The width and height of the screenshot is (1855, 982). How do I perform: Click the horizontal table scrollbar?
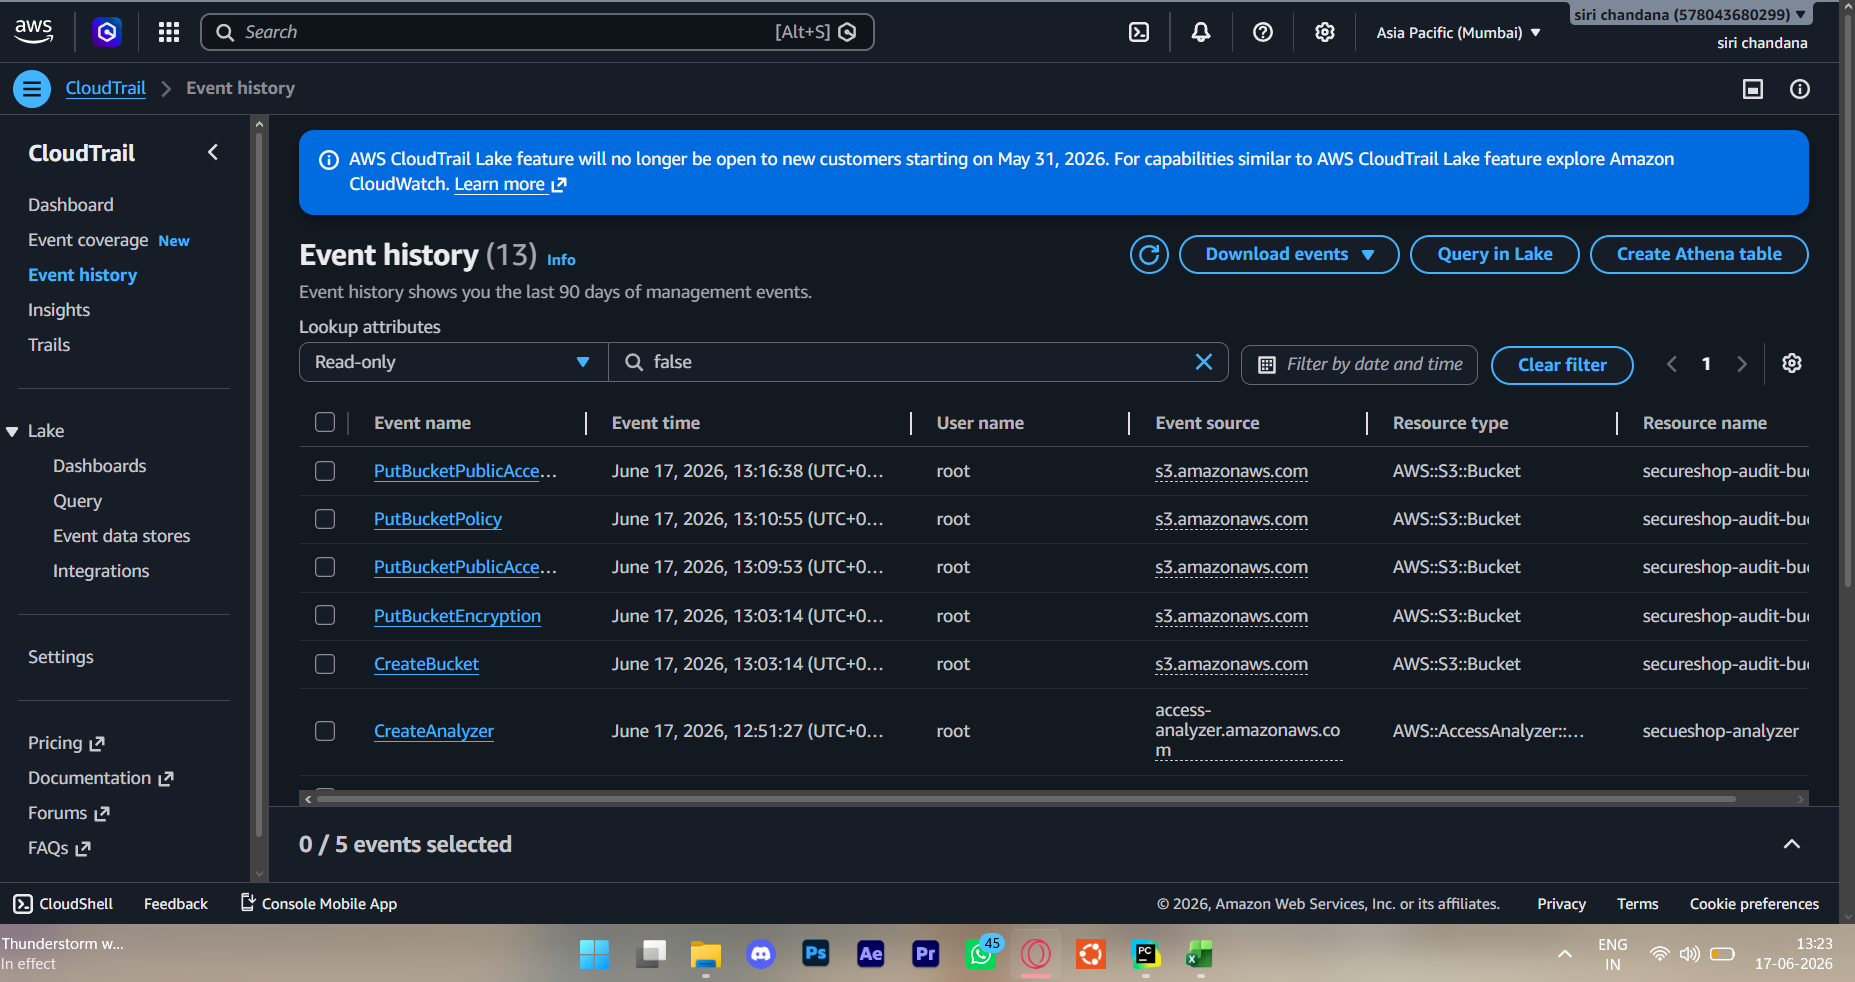tap(1026, 799)
